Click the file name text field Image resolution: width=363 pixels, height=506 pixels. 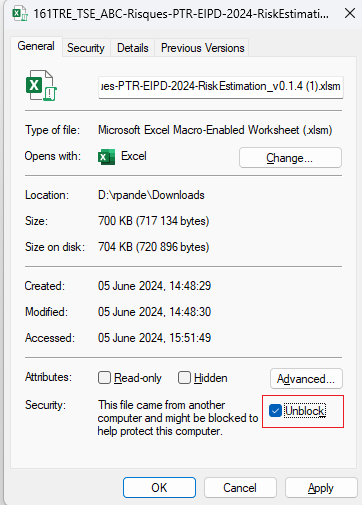pyautogui.click(x=221, y=87)
